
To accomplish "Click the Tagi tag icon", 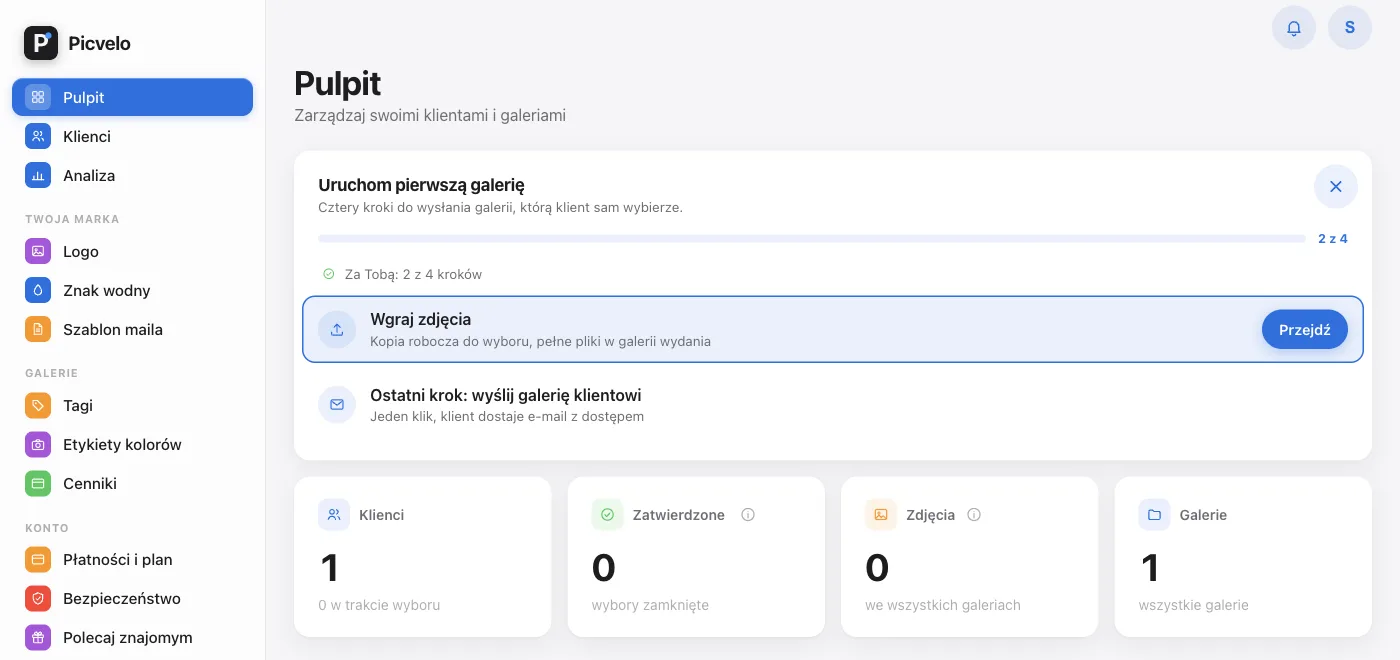I will (x=38, y=406).
